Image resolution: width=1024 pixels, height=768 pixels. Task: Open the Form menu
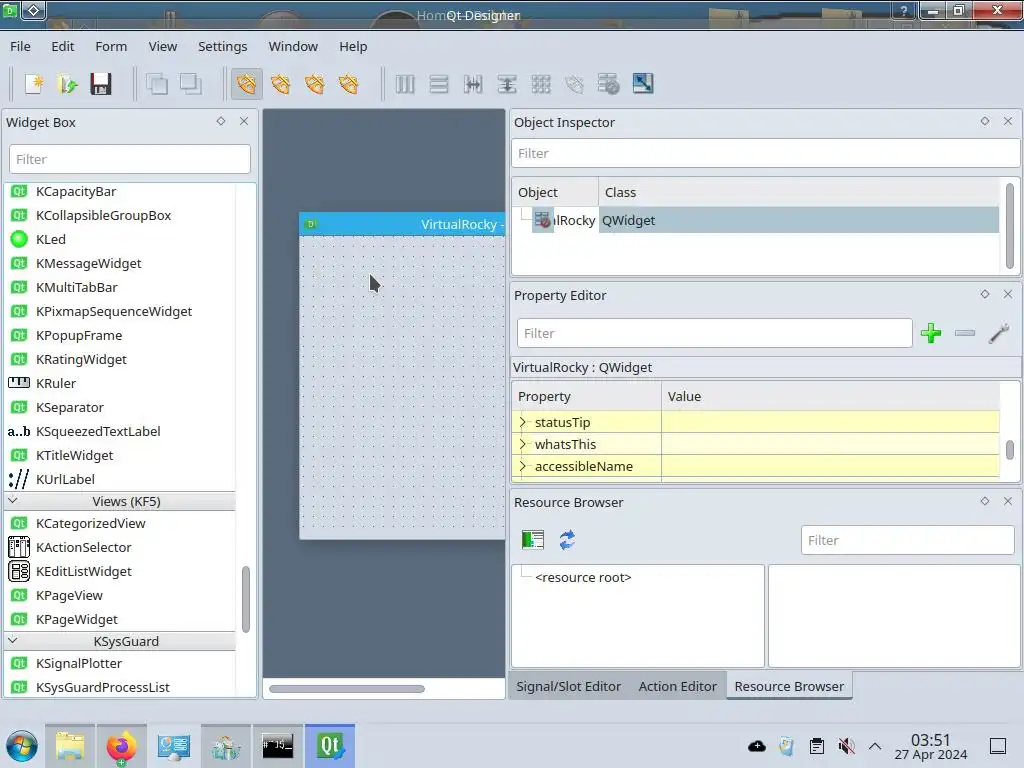click(x=111, y=46)
